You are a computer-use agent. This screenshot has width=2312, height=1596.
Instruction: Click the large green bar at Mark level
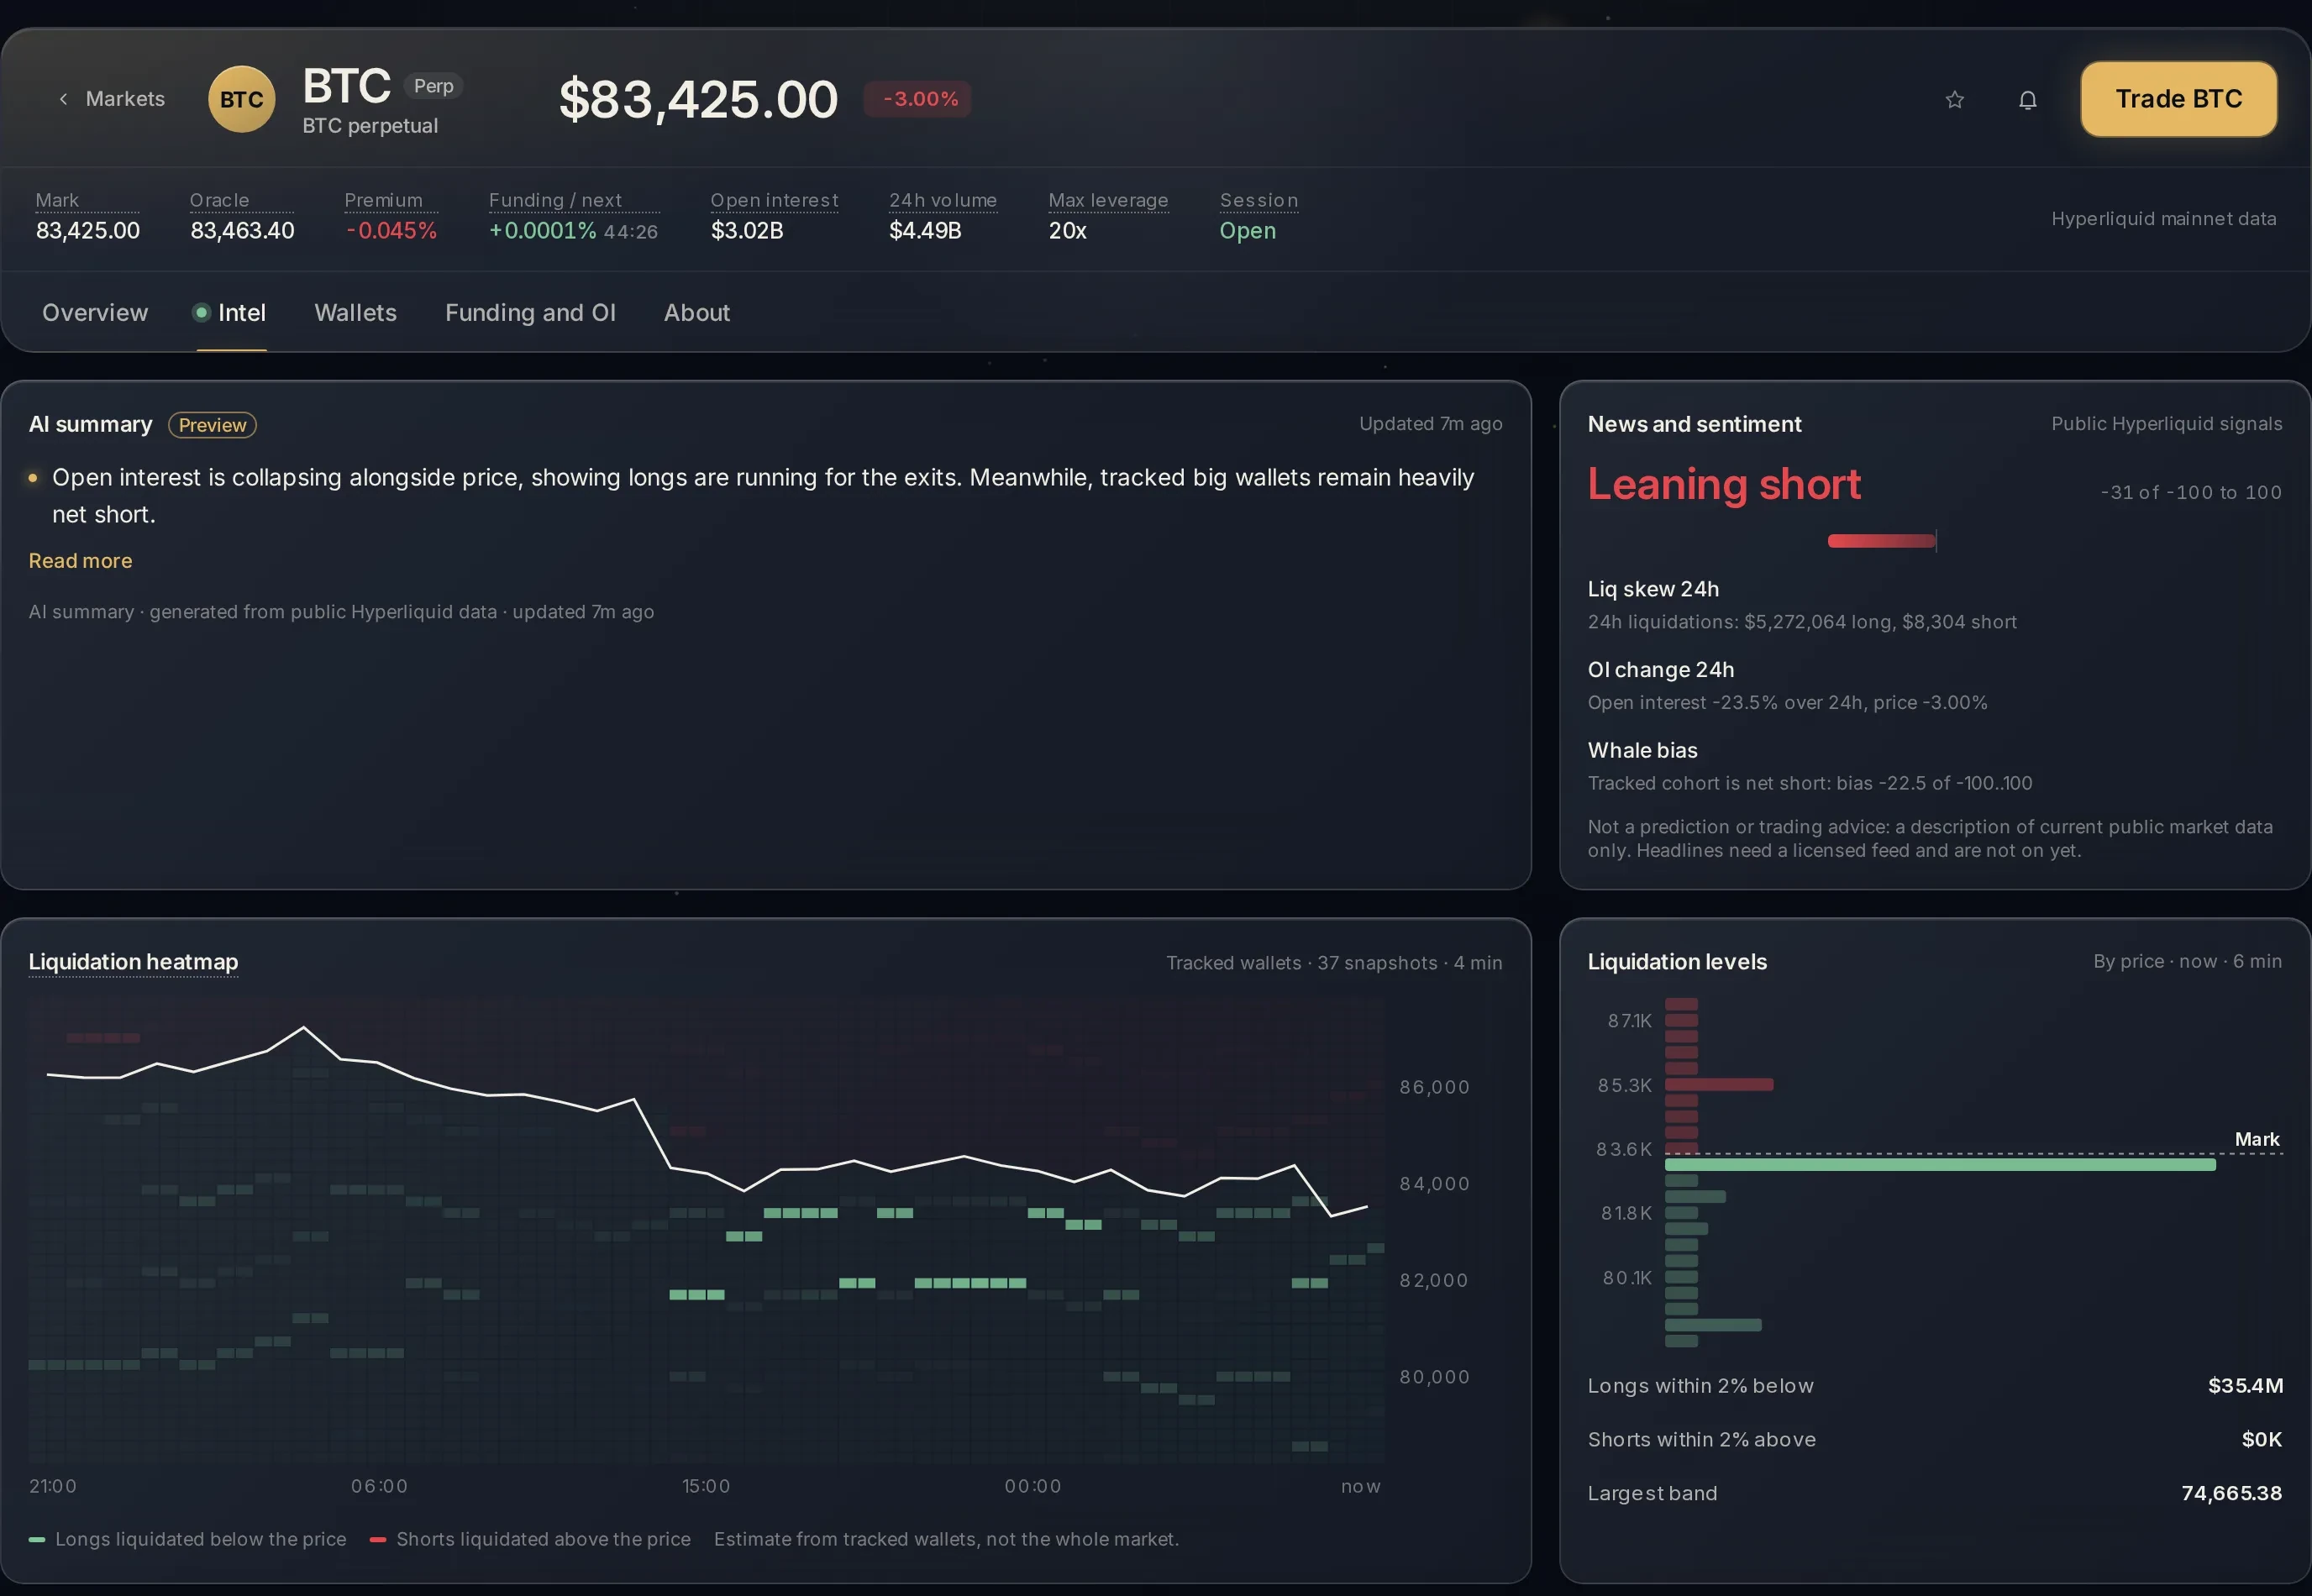[x=1940, y=1165]
